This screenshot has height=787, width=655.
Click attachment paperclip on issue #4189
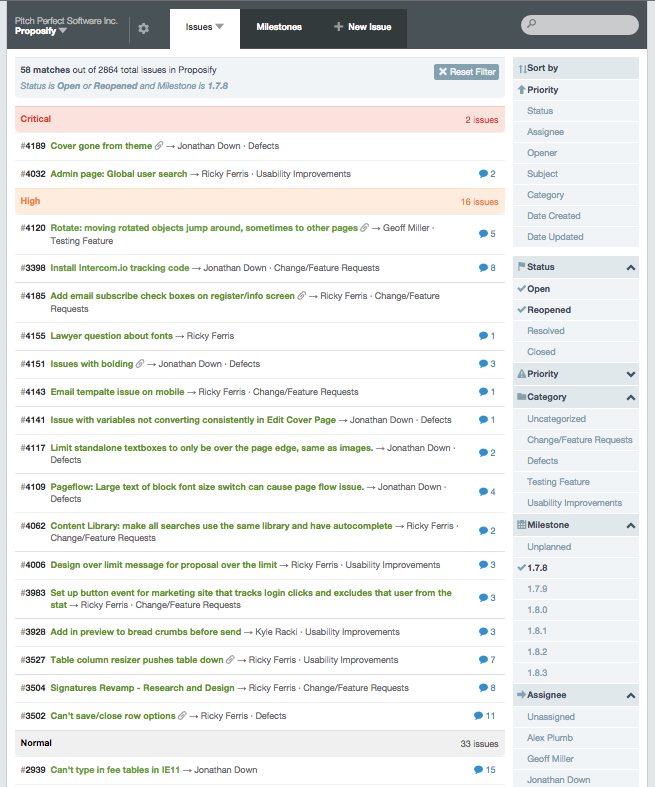click(x=159, y=146)
